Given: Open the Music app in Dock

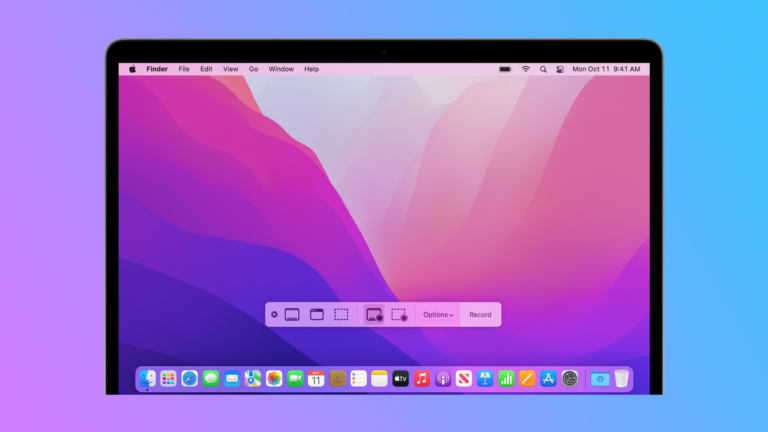Looking at the screenshot, I should 422,379.
